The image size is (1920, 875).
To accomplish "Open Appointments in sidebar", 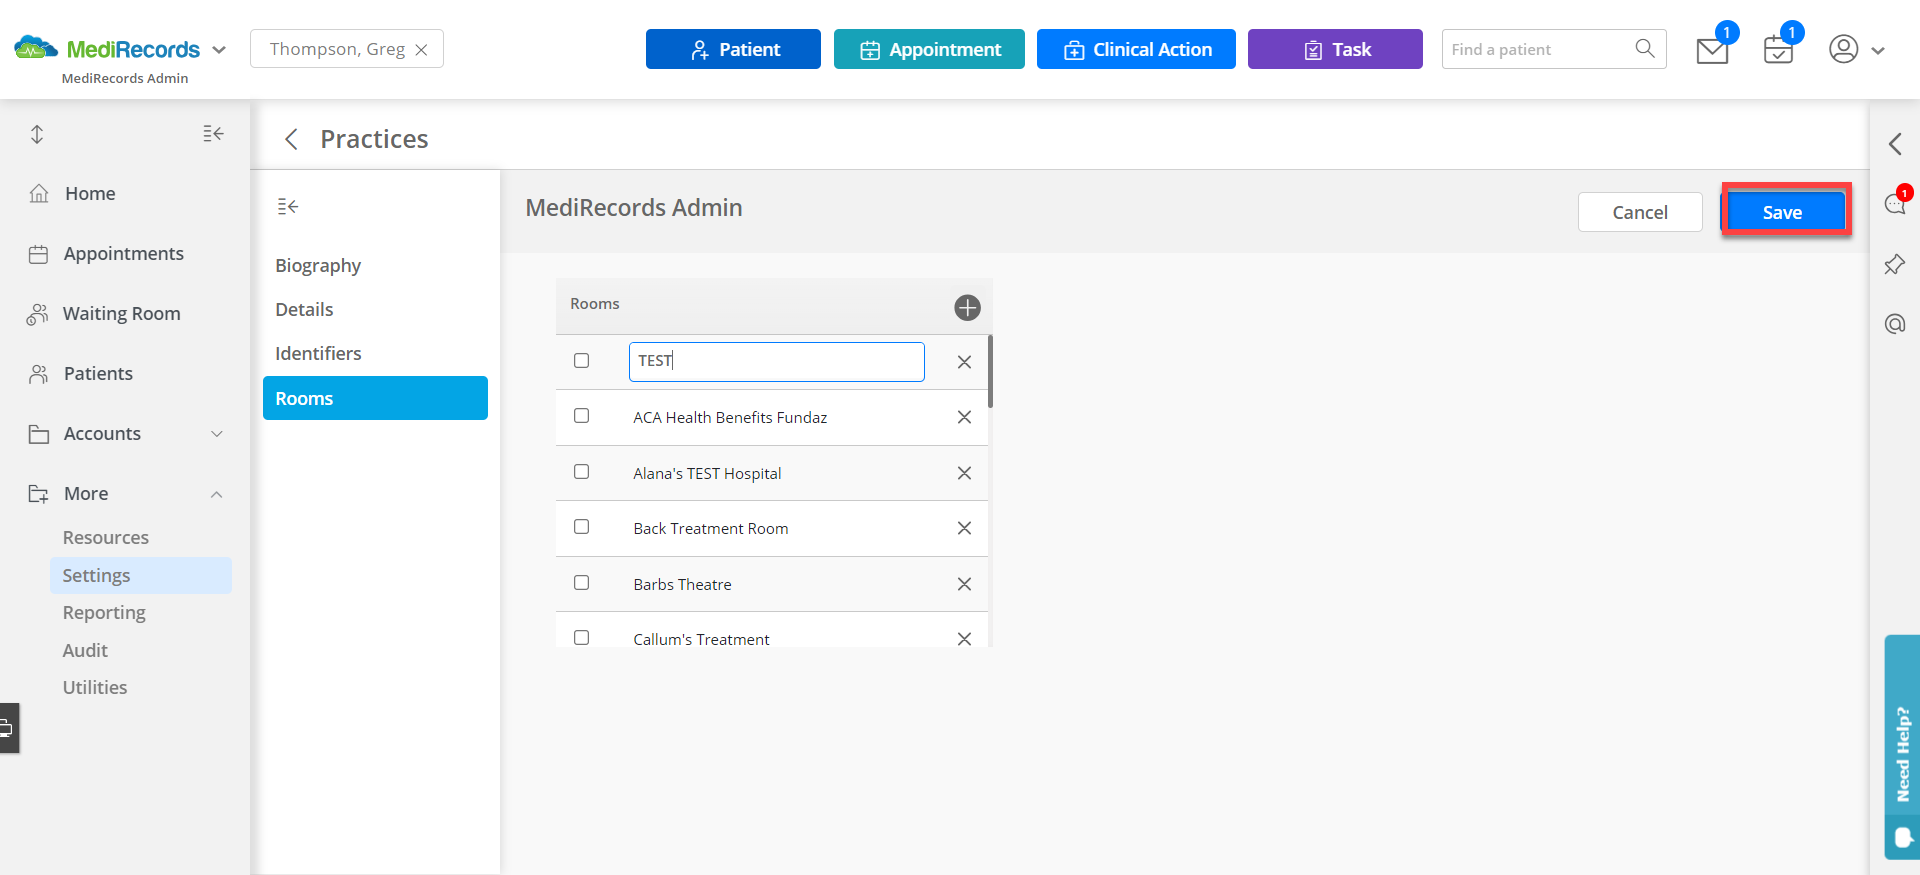I will (x=125, y=253).
